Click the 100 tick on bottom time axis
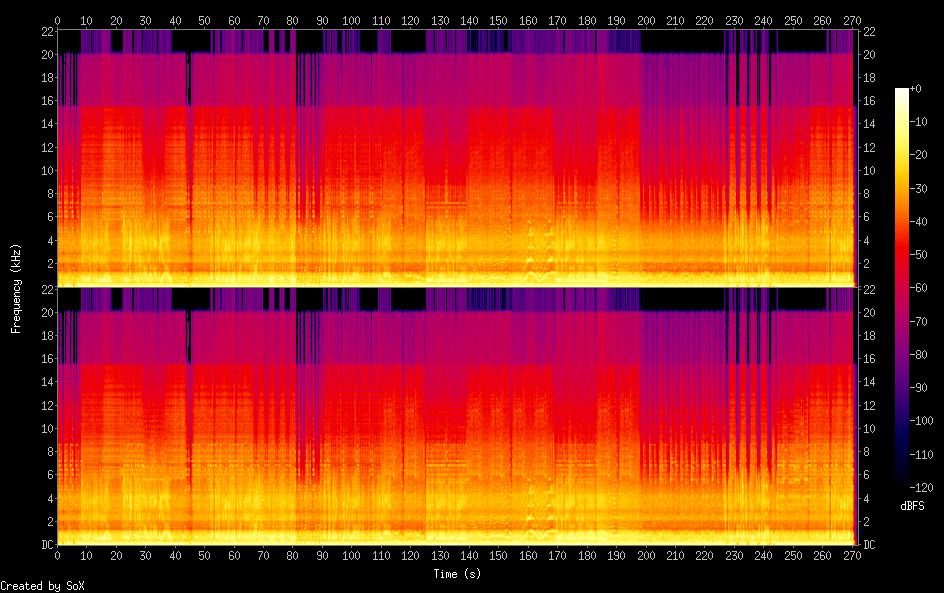 (x=351, y=555)
